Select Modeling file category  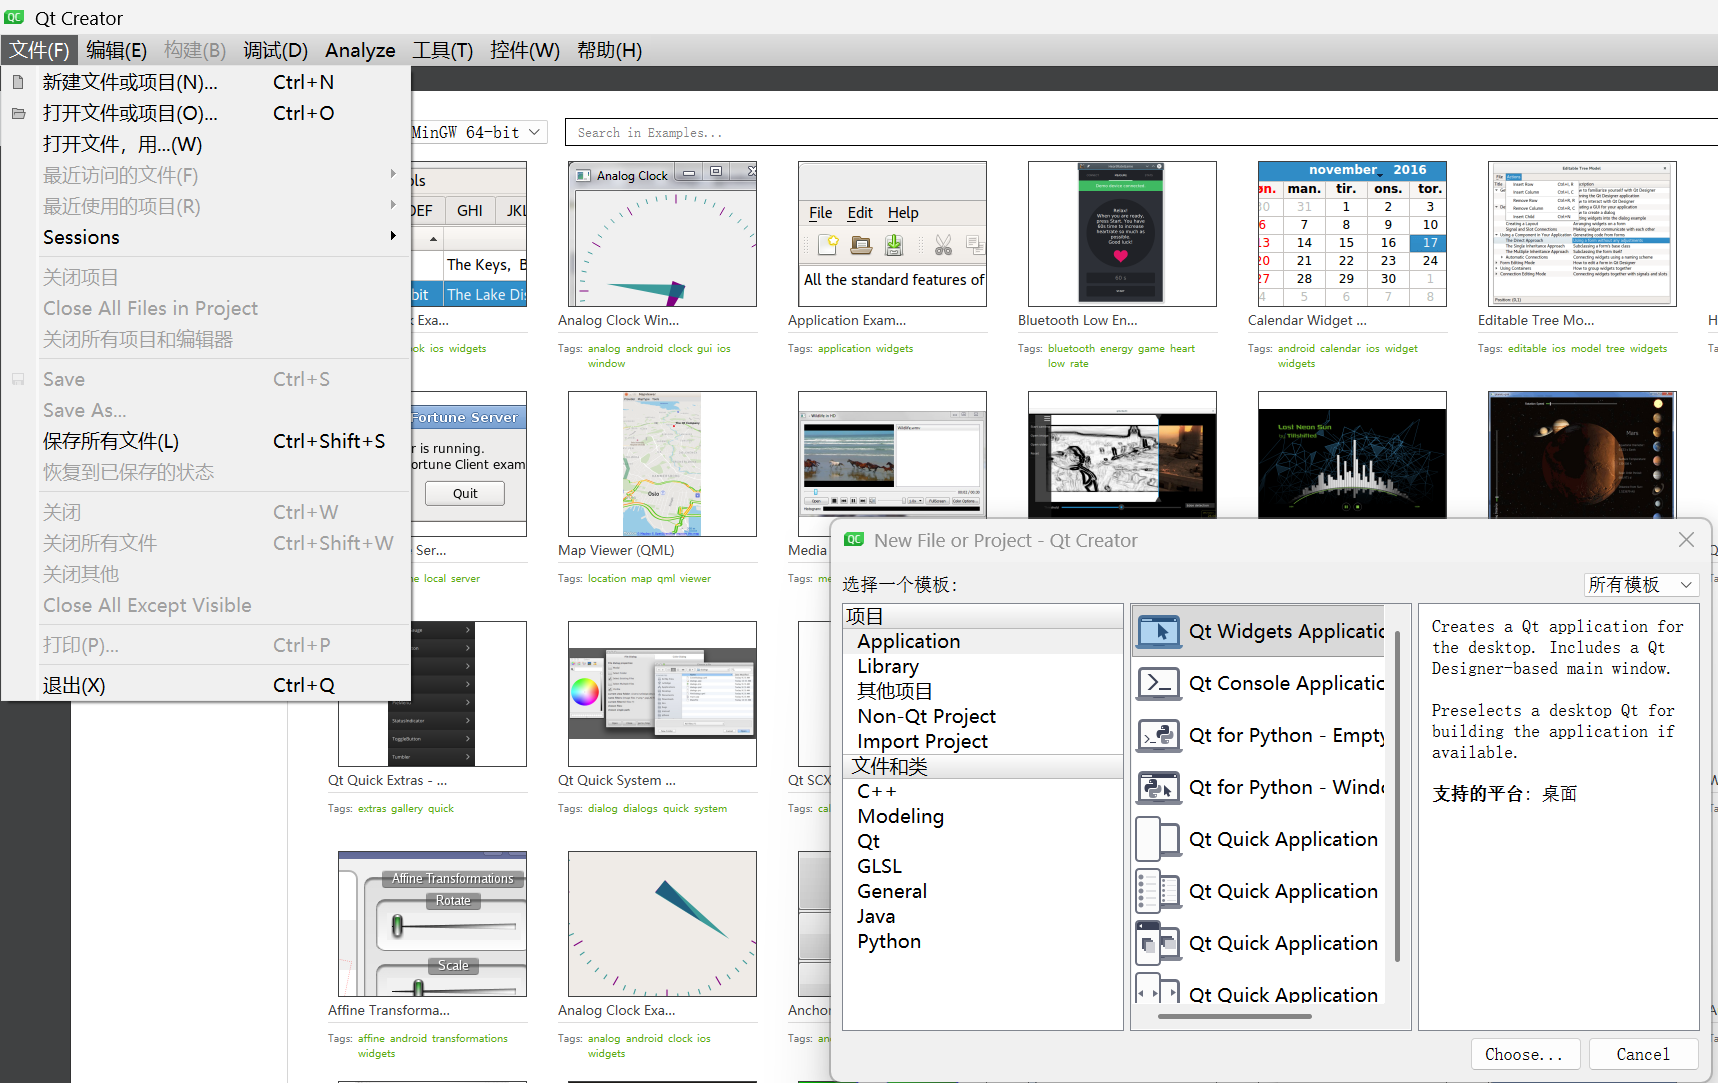(x=983, y=816)
